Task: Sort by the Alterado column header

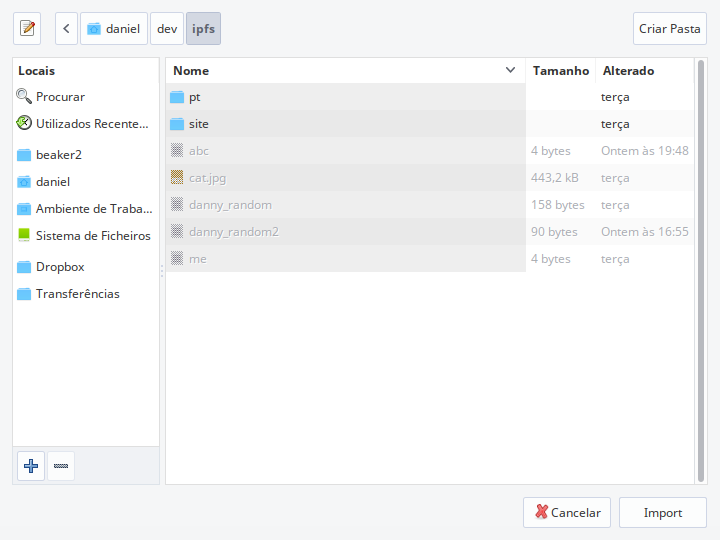Action: point(645,71)
